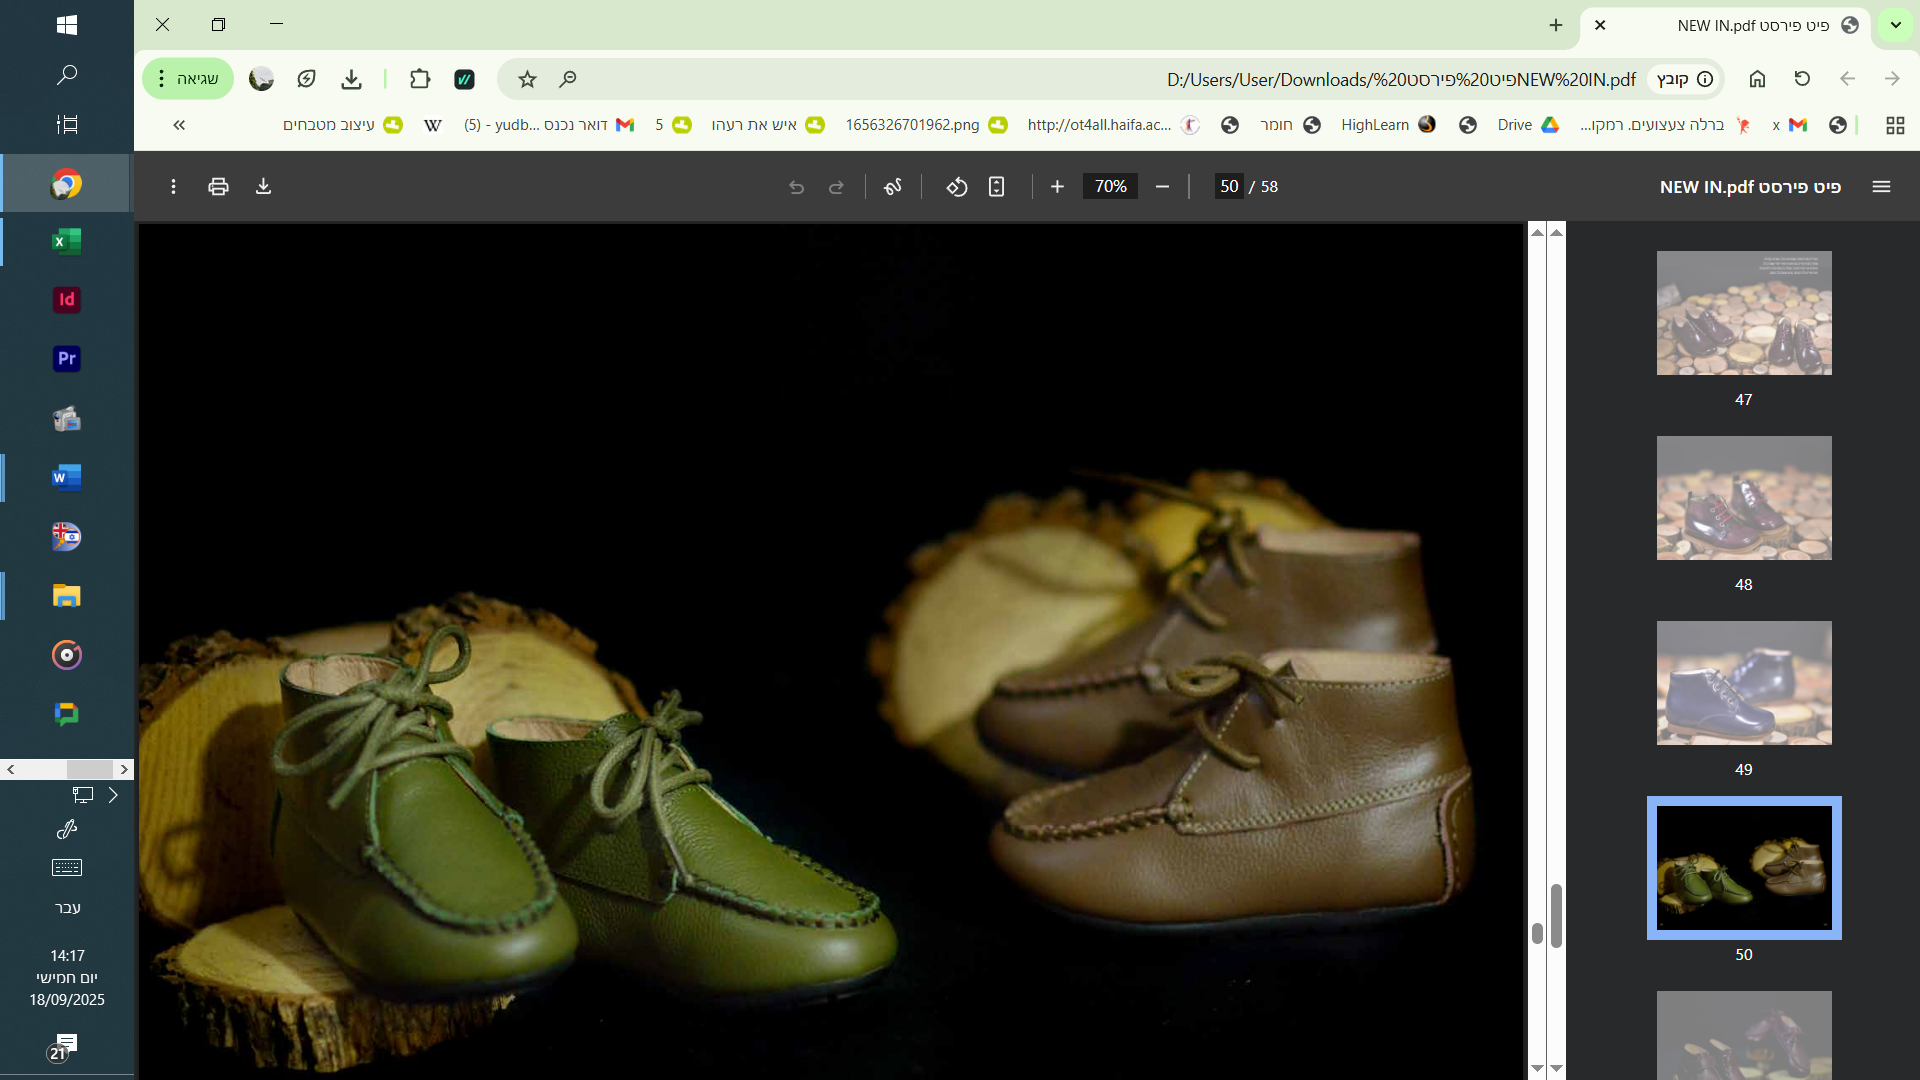The image size is (1920, 1080).
Task: Open Excel from the taskbar
Action: click(x=66, y=241)
